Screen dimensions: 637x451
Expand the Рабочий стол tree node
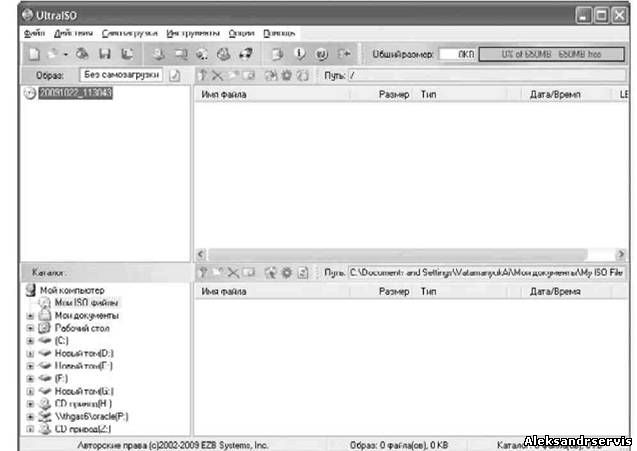pos(30,328)
